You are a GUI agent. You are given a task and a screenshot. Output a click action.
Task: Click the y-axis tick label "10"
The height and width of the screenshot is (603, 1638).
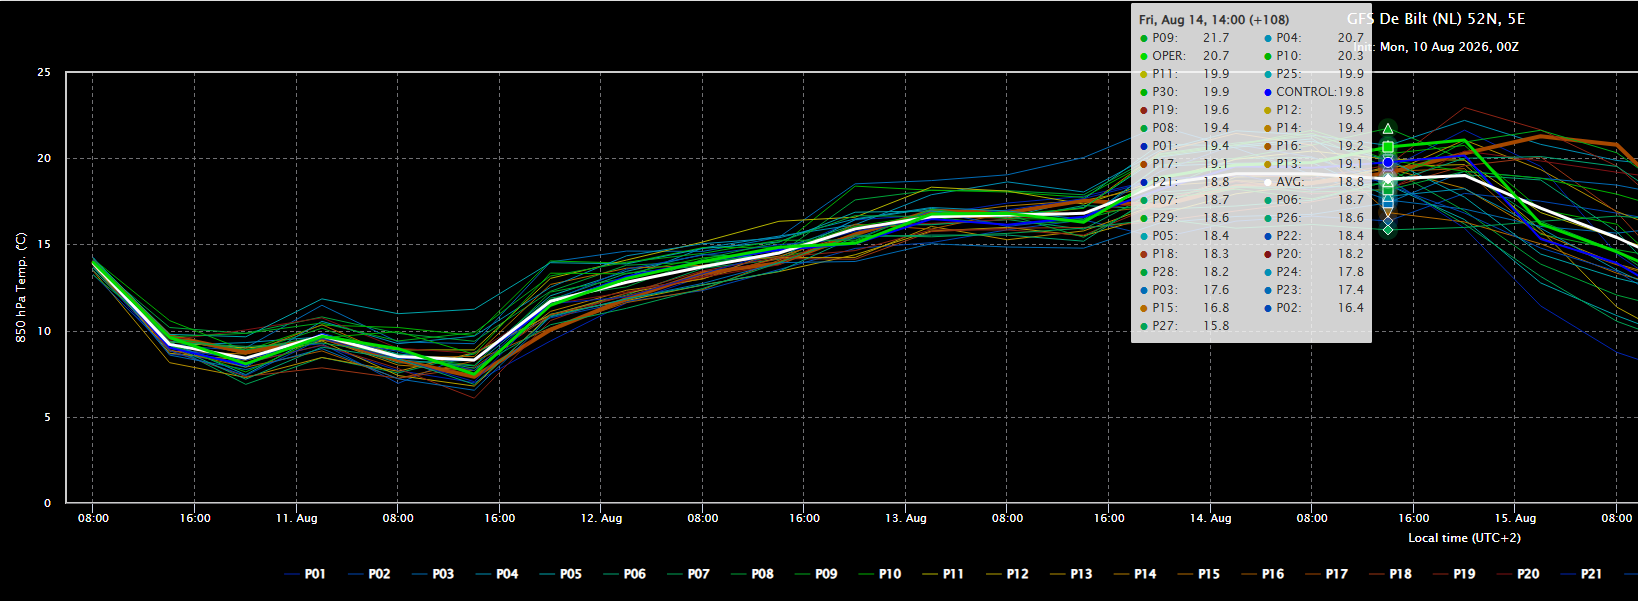point(44,331)
